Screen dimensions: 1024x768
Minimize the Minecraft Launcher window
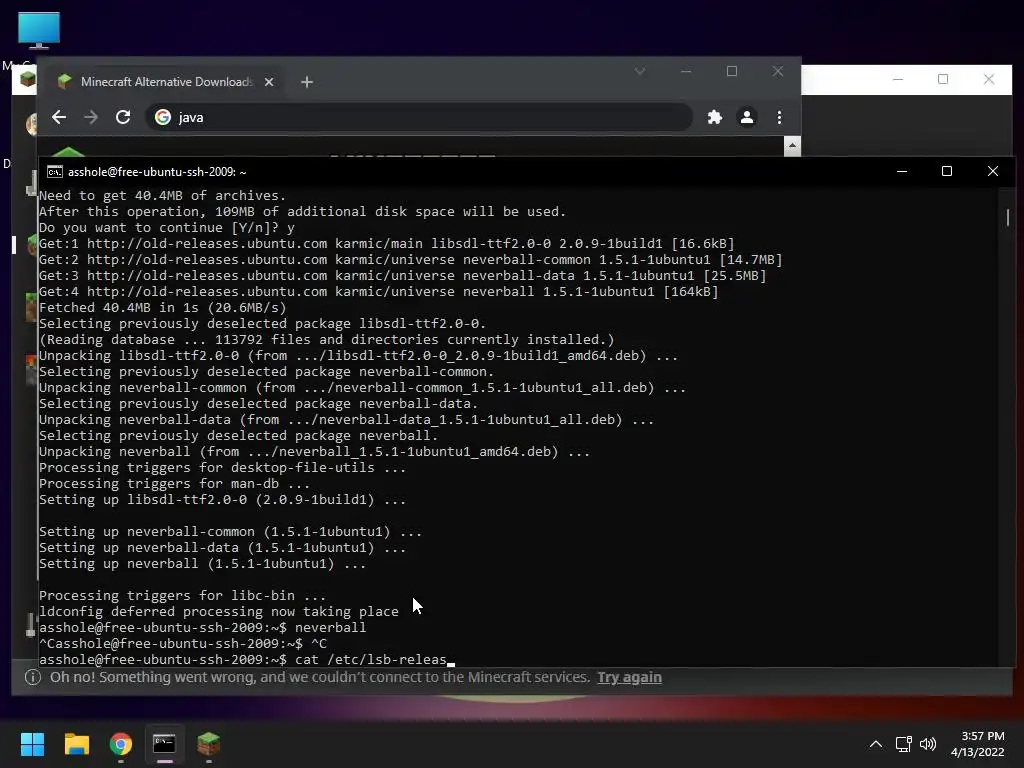point(898,80)
